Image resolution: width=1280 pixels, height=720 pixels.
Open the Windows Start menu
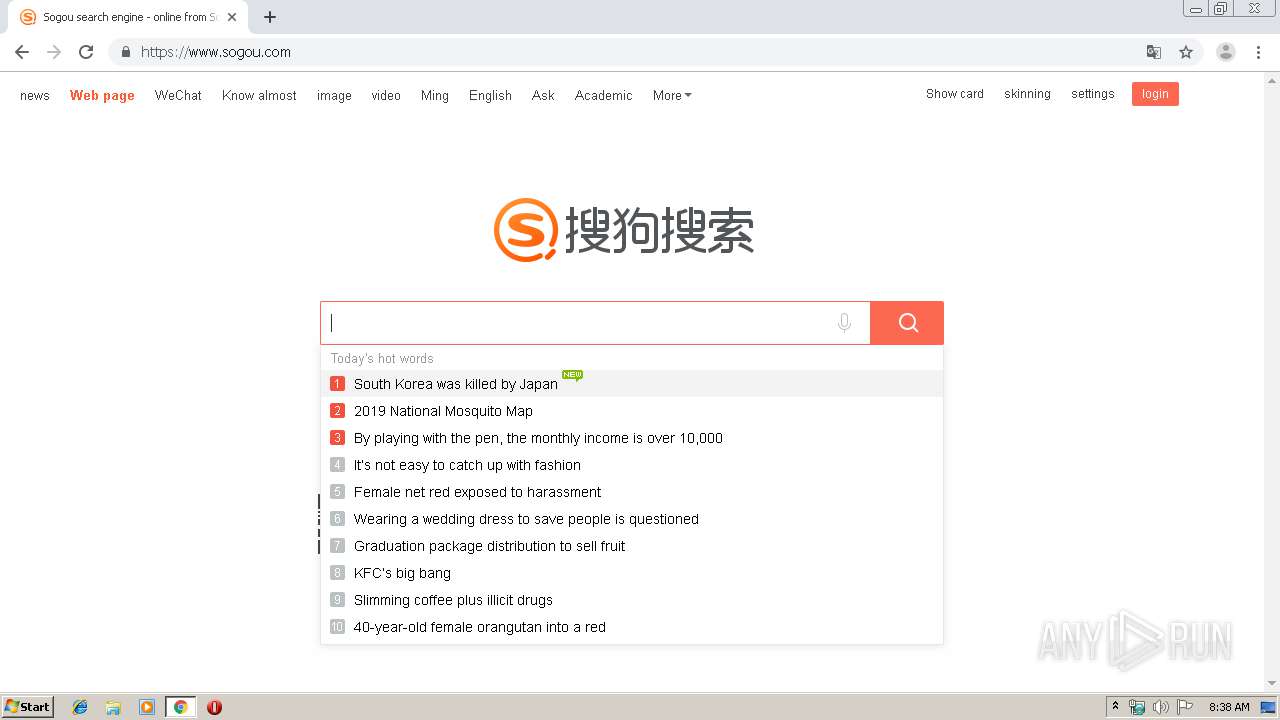(27, 707)
